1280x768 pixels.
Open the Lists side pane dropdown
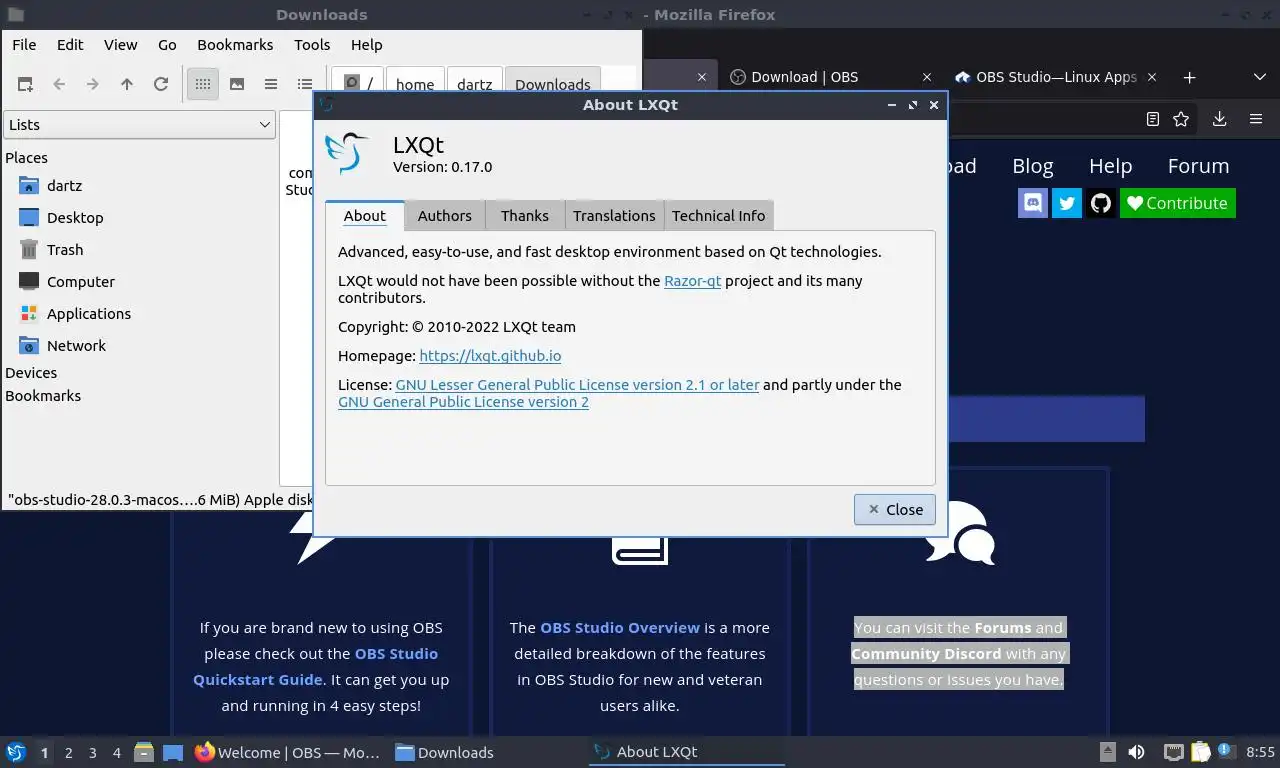coord(139,124)
